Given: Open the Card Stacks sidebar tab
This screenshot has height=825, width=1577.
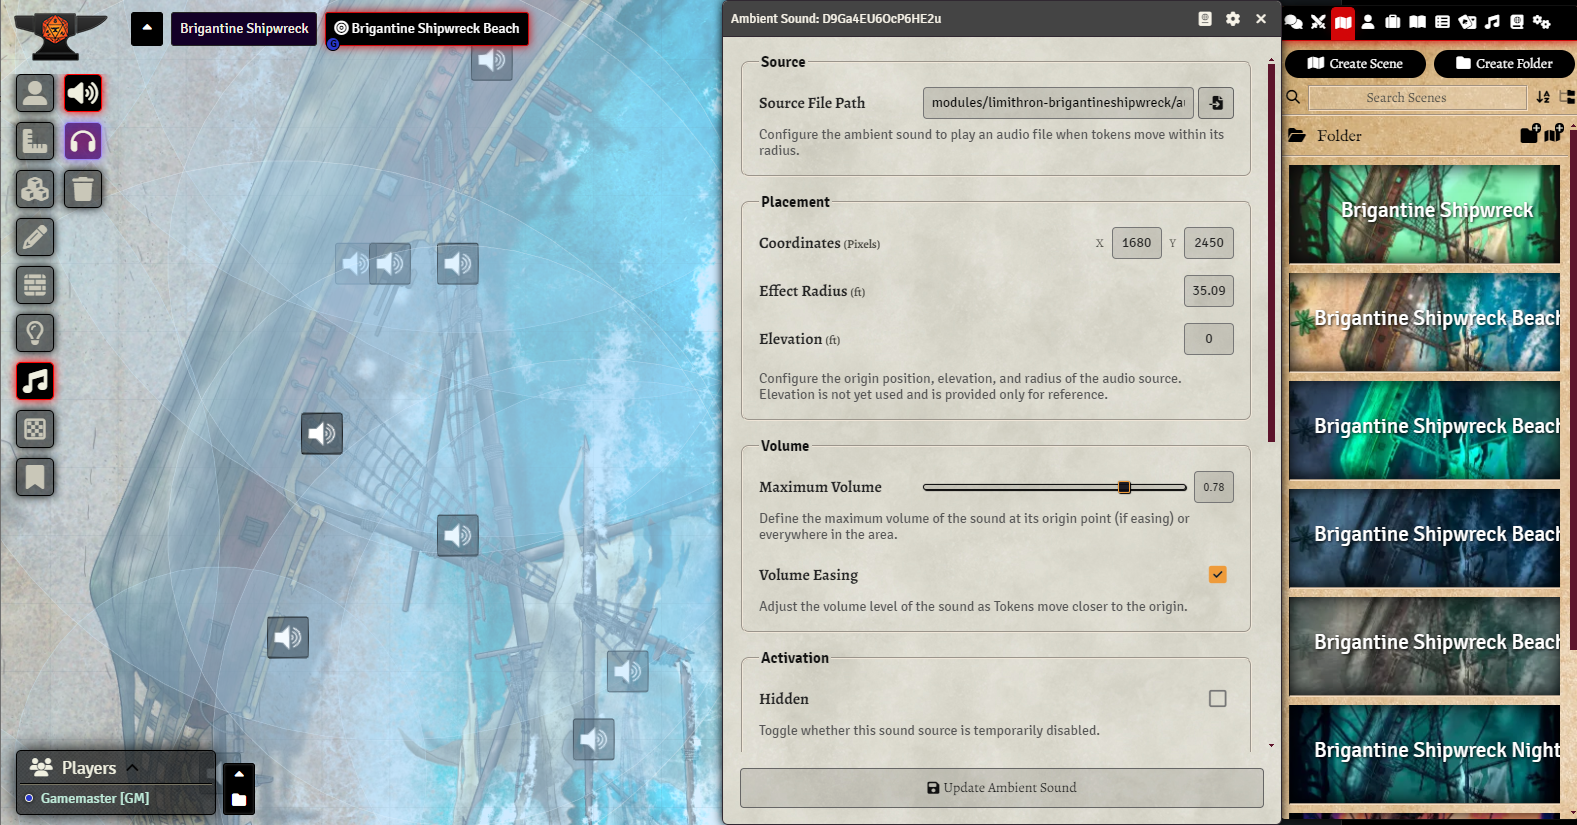Looking at the screenshot, I should pos(1467,21).
